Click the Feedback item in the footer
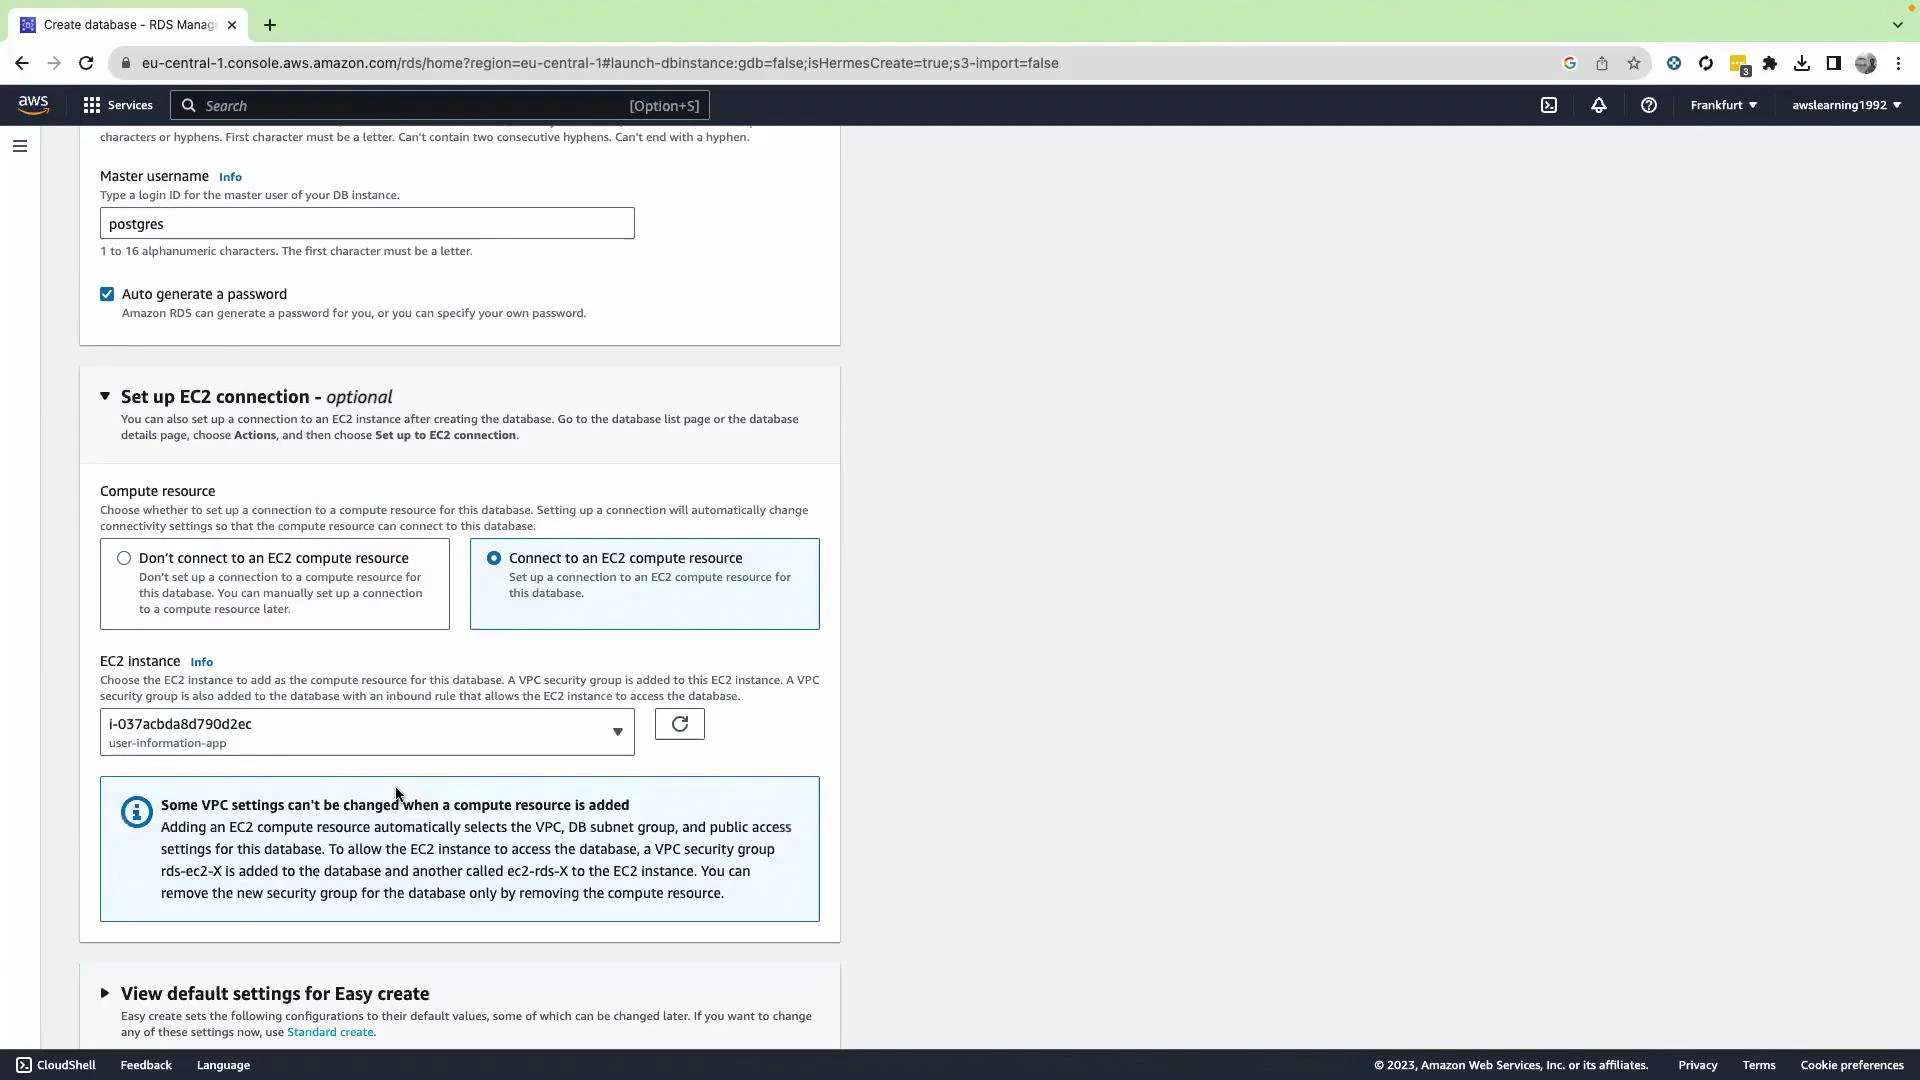Image resolution: width=1920 pixels, height=1080 pixels. click(x=145, y=1064)
